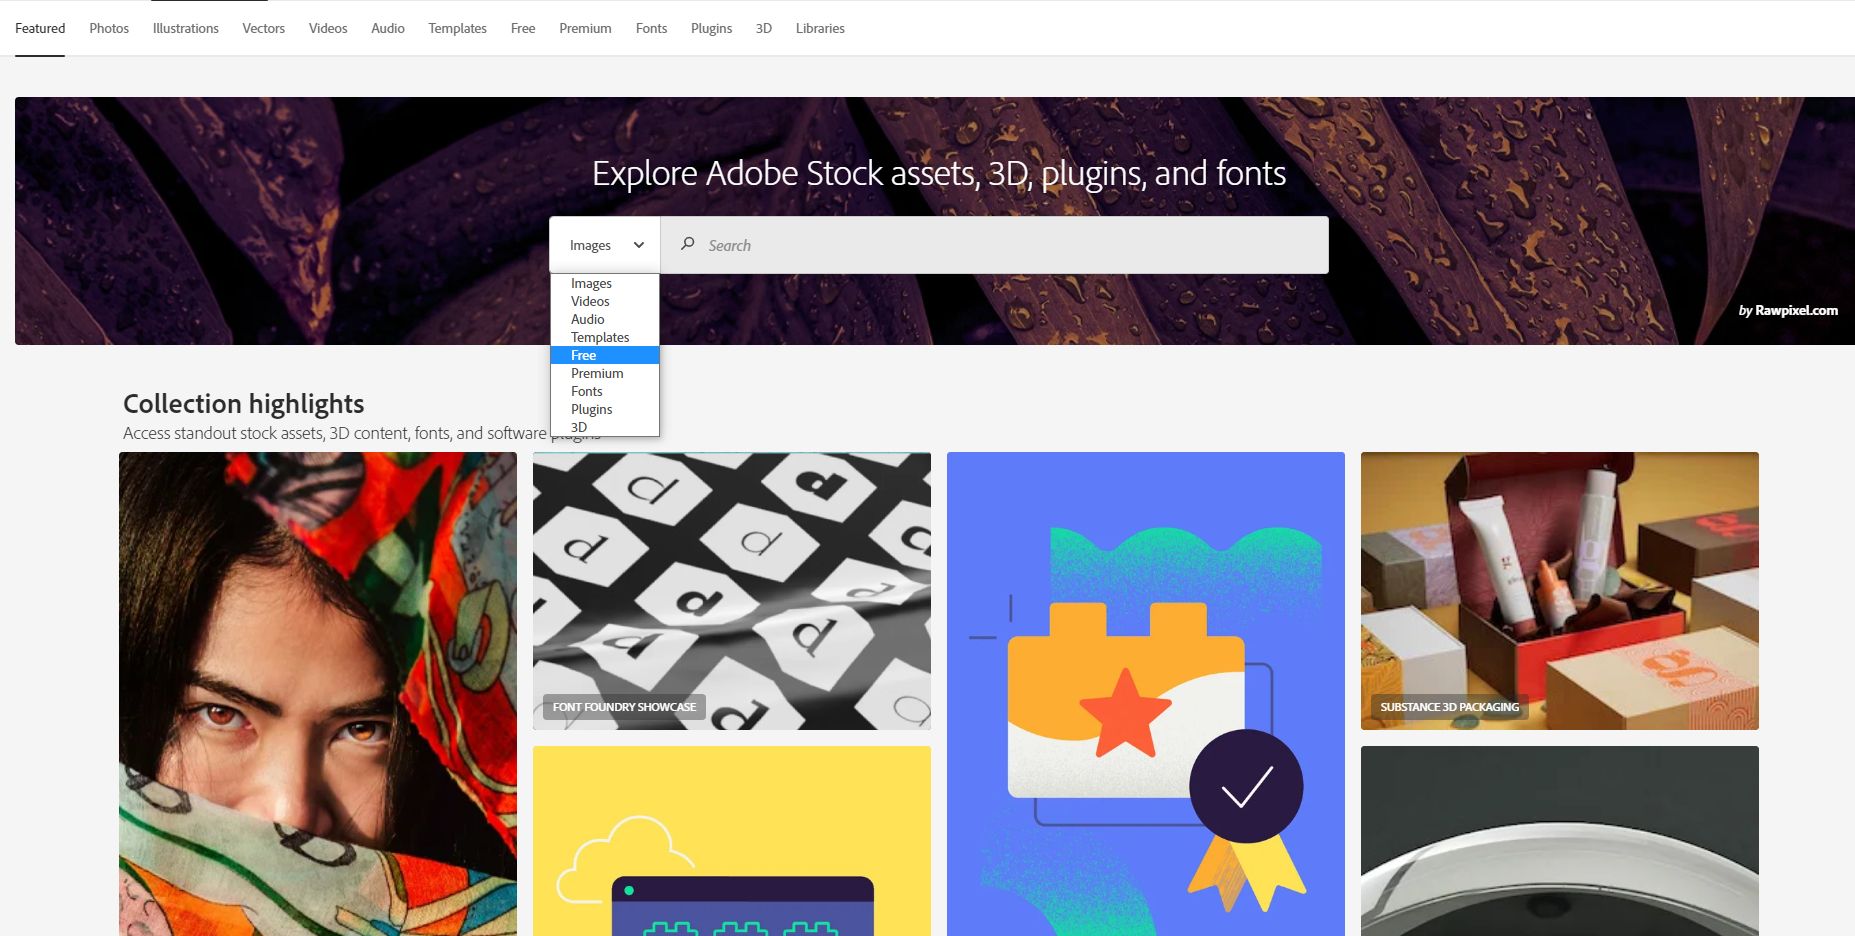Switch to the Photos tab
1855x936 pixels.
[109, 28]
